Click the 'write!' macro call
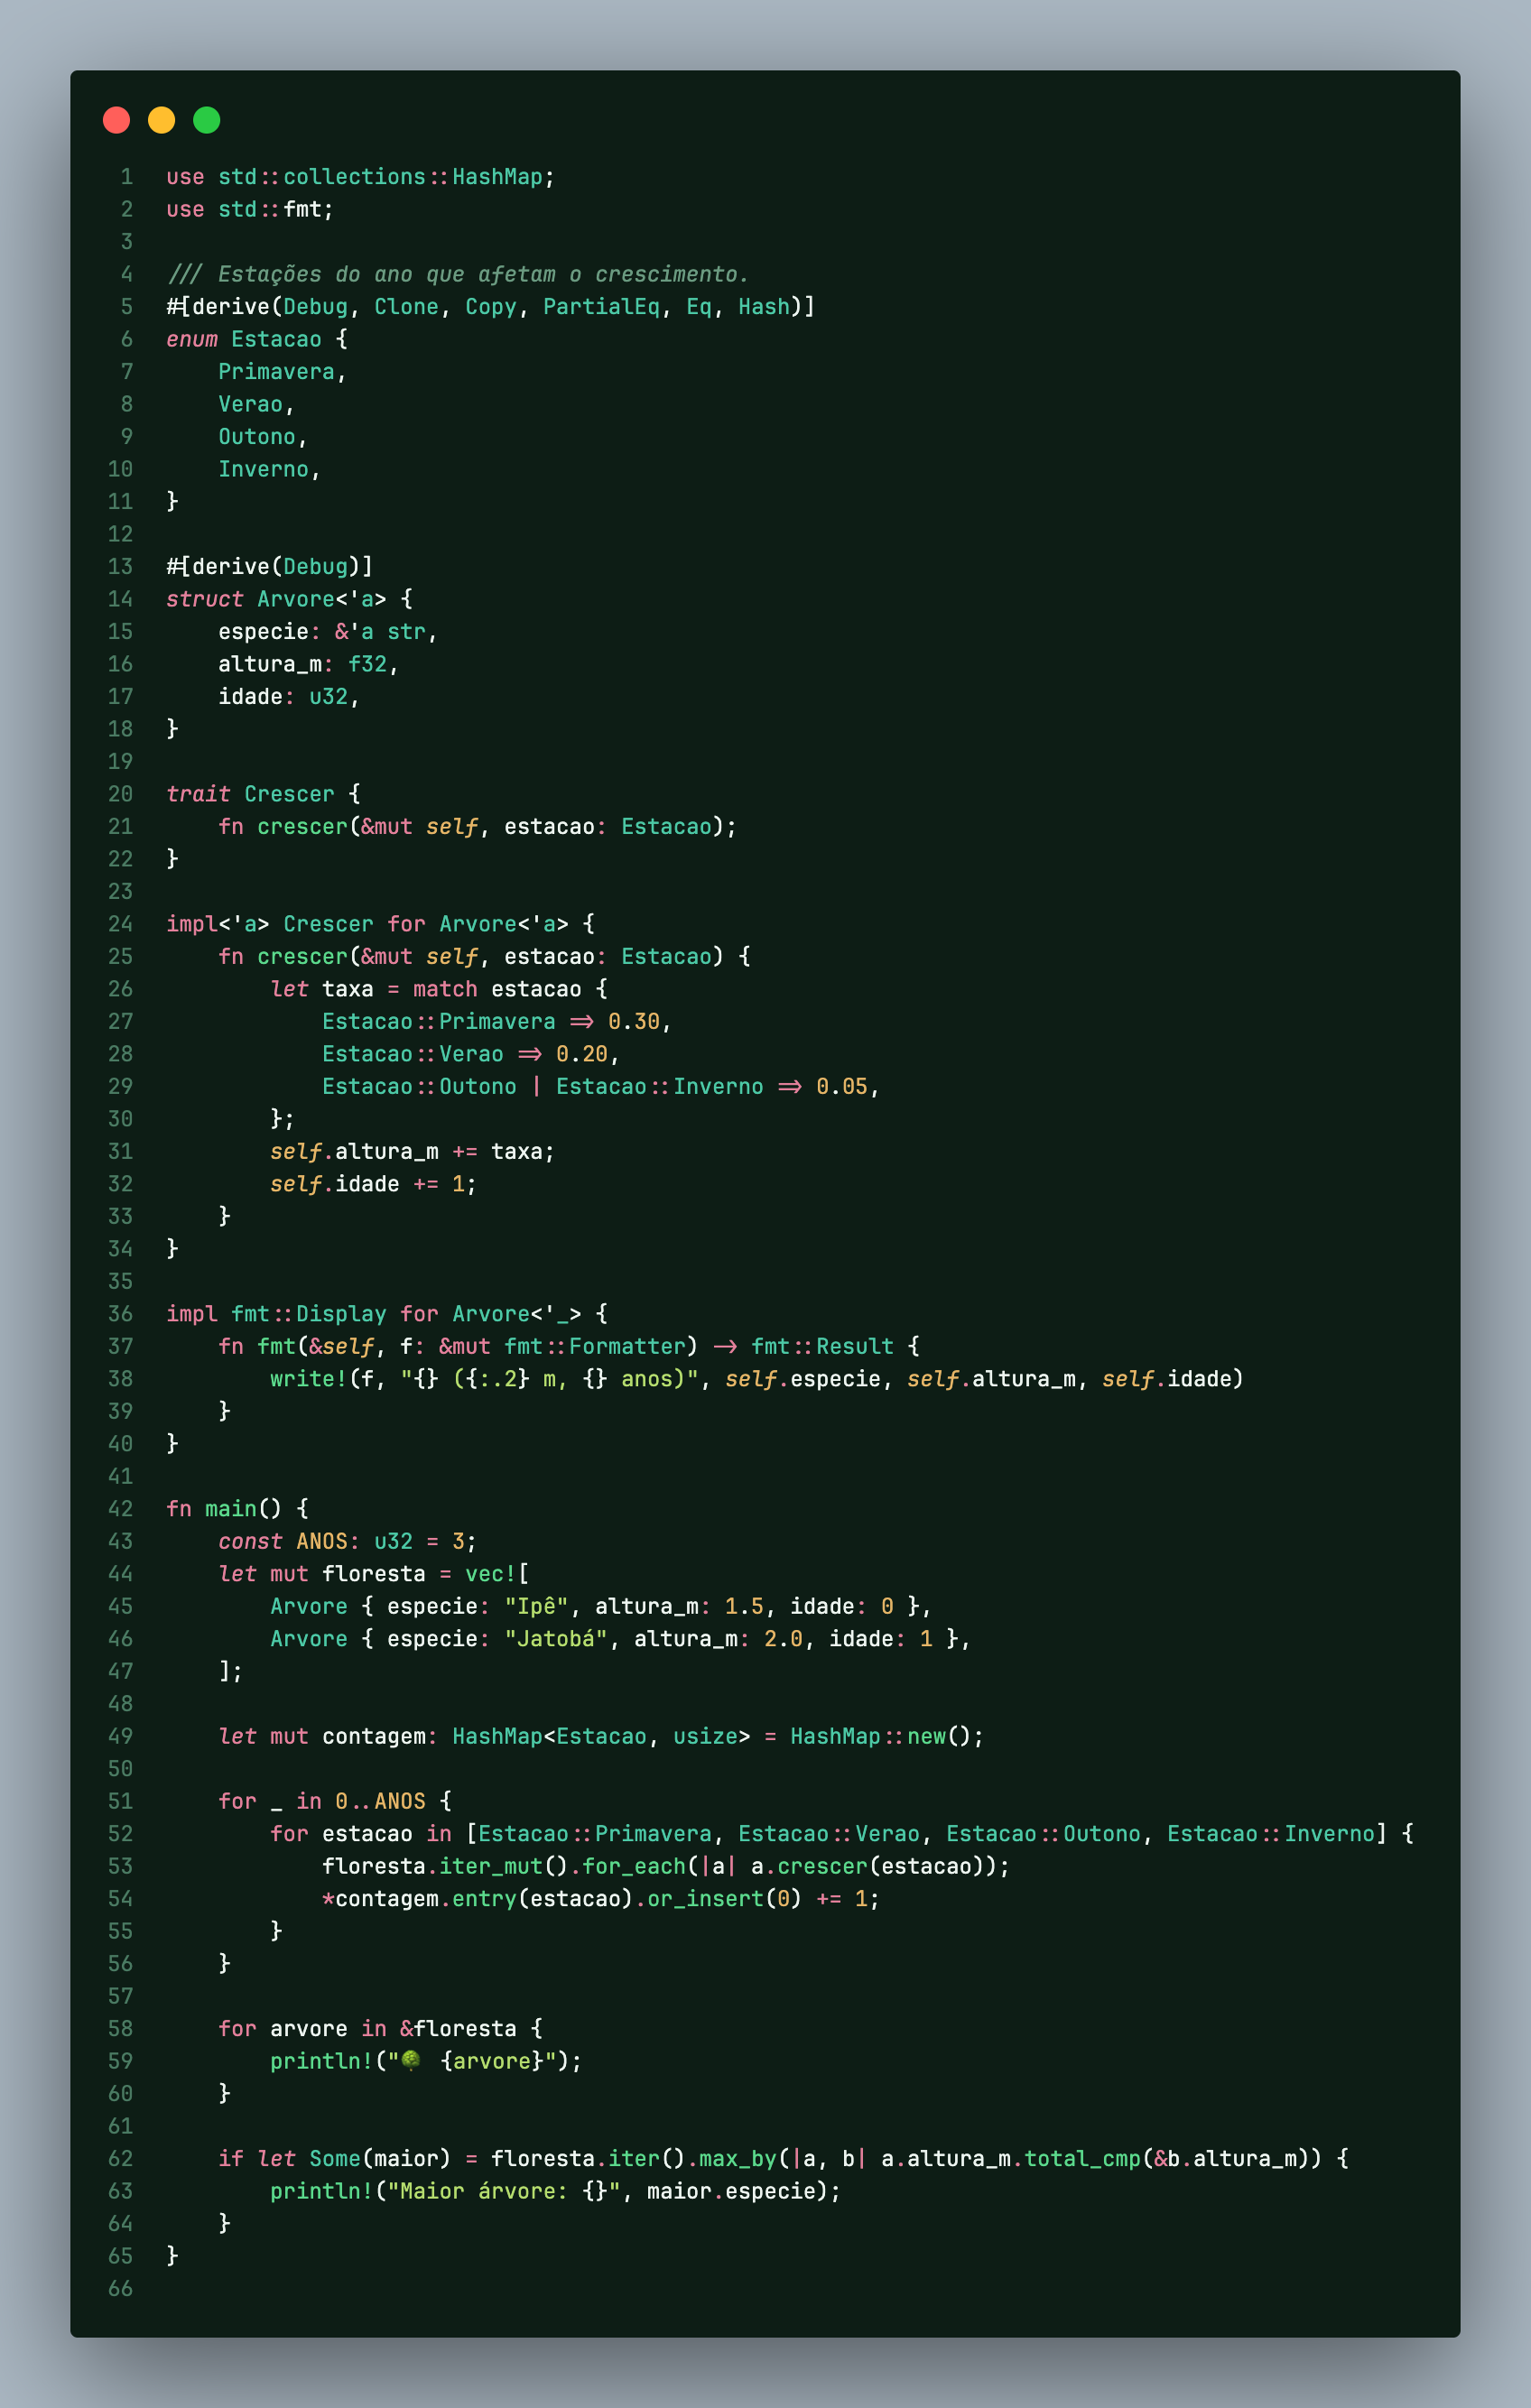Screen dimensions: 1531x2408 [308, 1379]
